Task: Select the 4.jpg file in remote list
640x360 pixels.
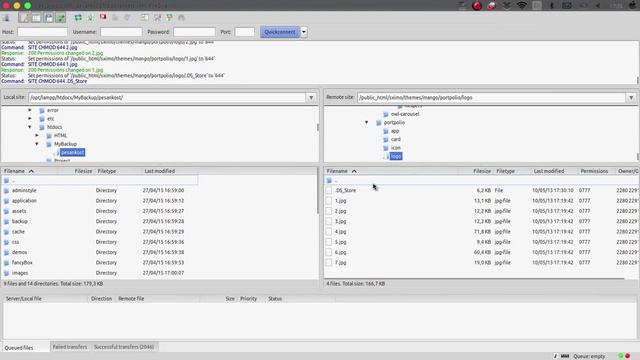Action: tap(482, 232)
